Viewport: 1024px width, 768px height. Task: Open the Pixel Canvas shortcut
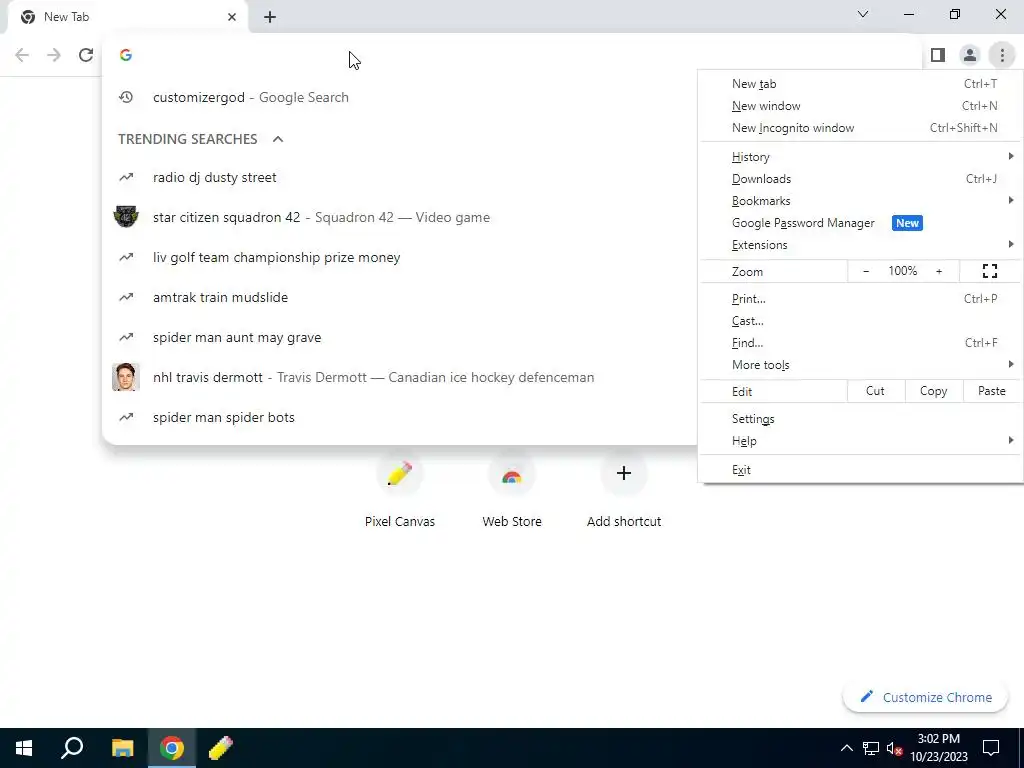[x=400, y=491]
